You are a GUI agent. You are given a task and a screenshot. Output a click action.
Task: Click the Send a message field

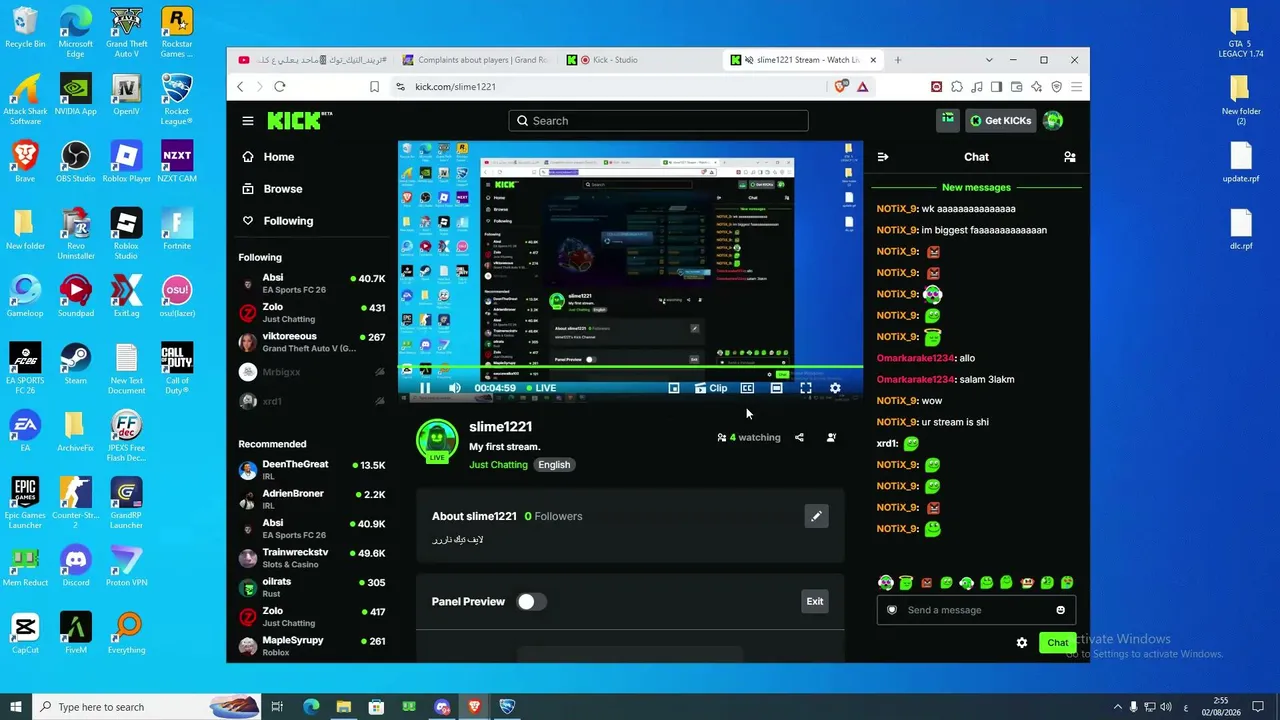(x=976, y=610)
